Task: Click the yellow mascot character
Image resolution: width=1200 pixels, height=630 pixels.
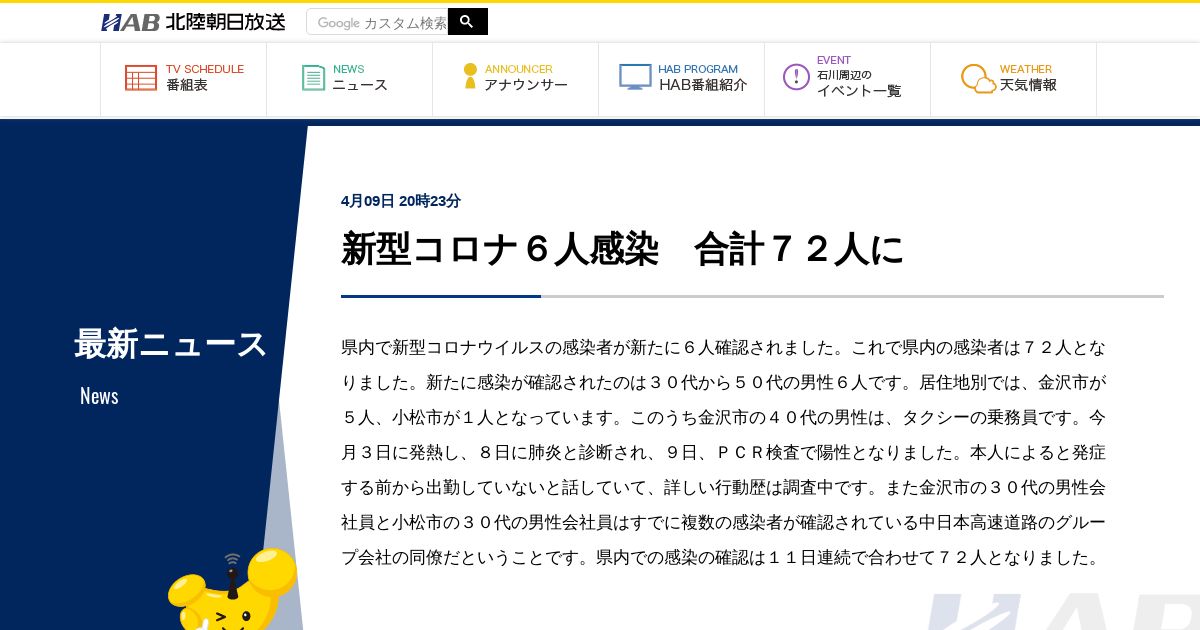Action: pyautogui.click(x=232, y=590)
